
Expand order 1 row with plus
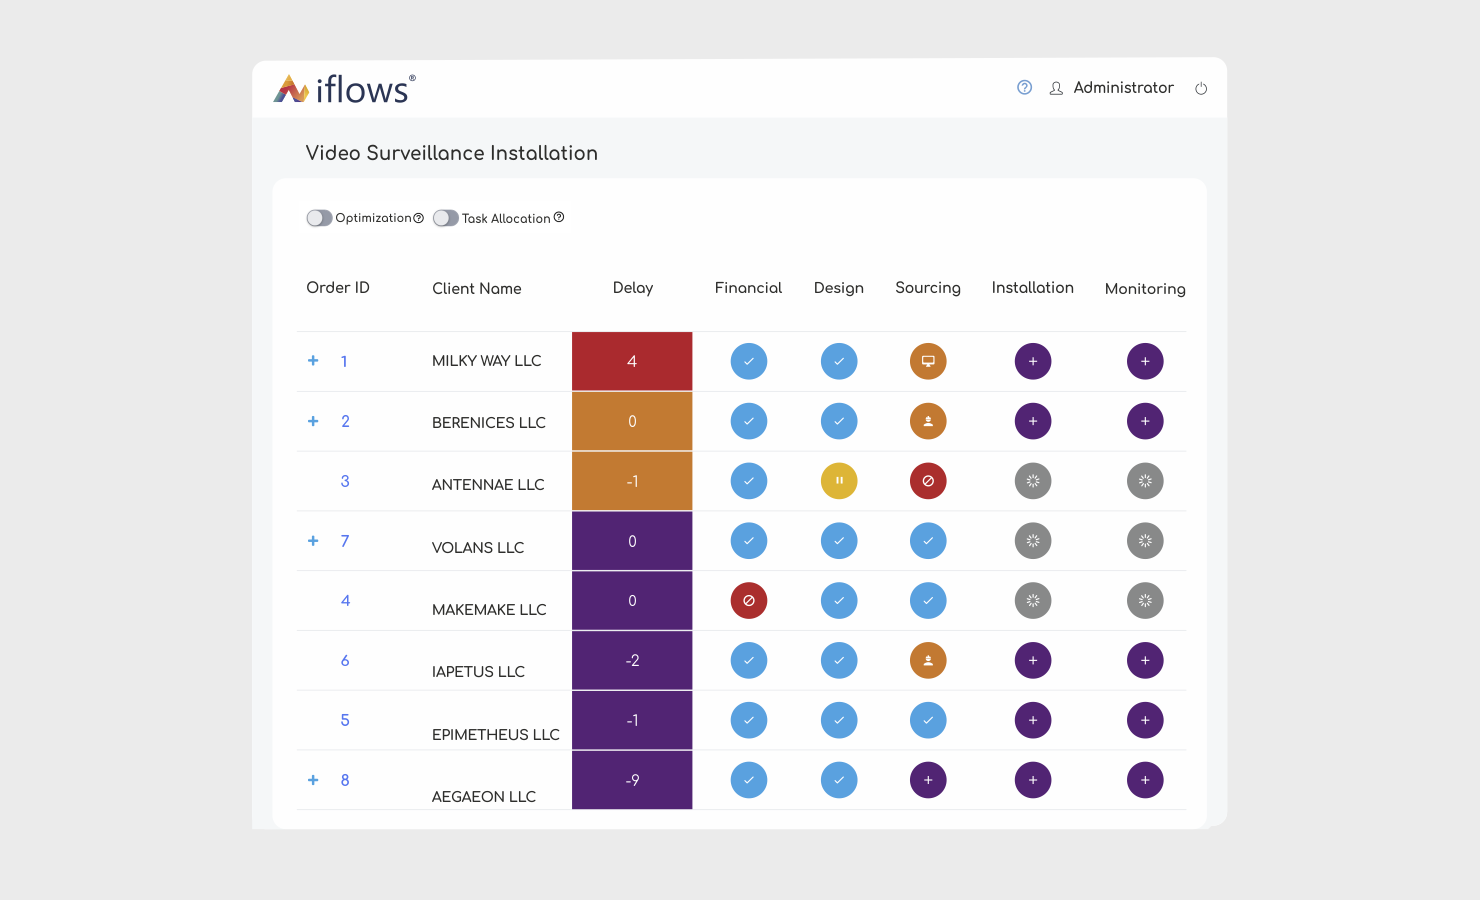(x=313, y=360)
